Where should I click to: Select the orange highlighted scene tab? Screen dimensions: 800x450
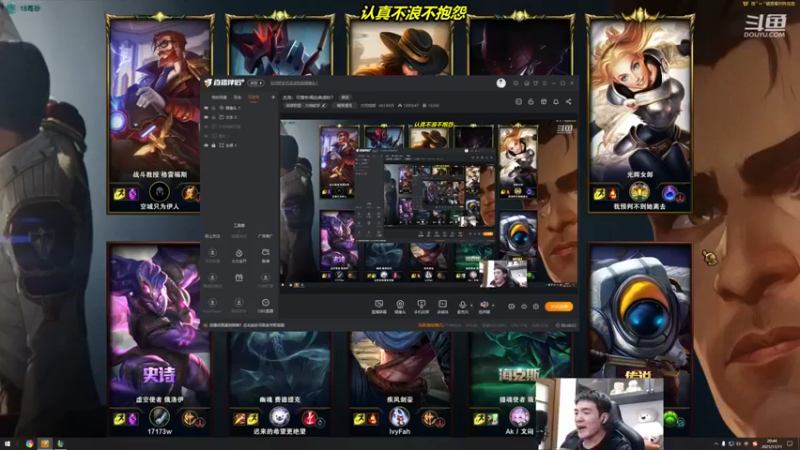(254, 97)
